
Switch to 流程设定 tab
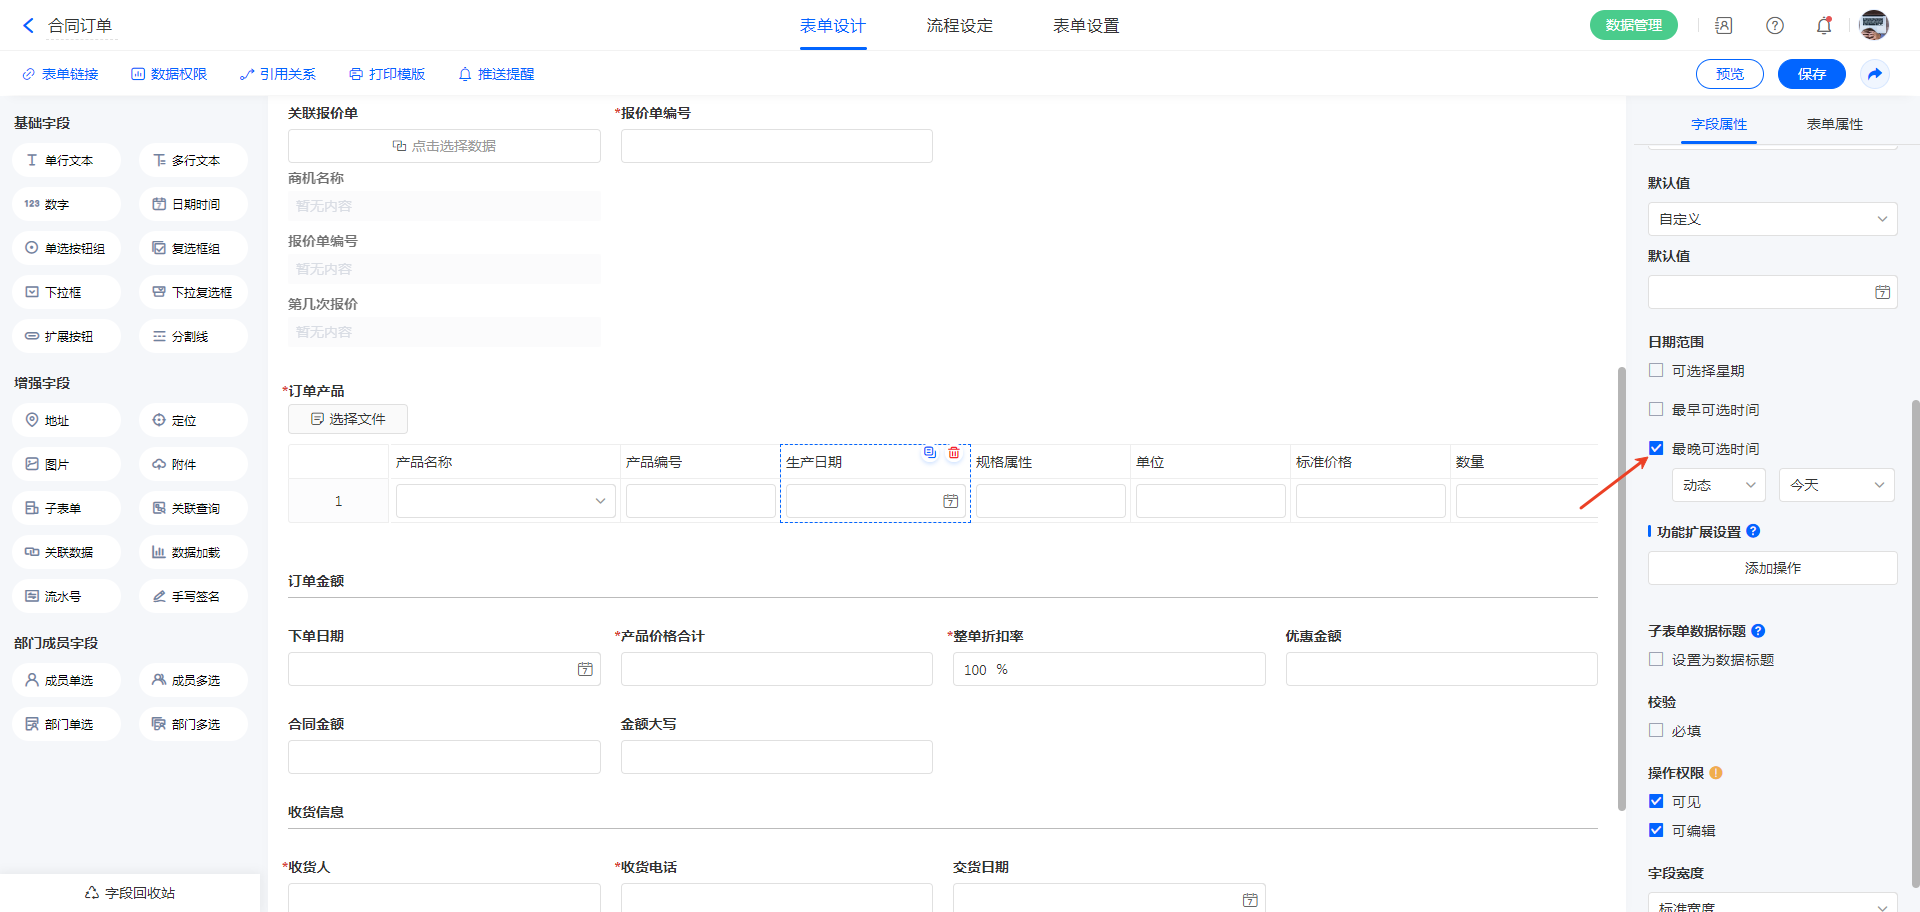point(959,26)
